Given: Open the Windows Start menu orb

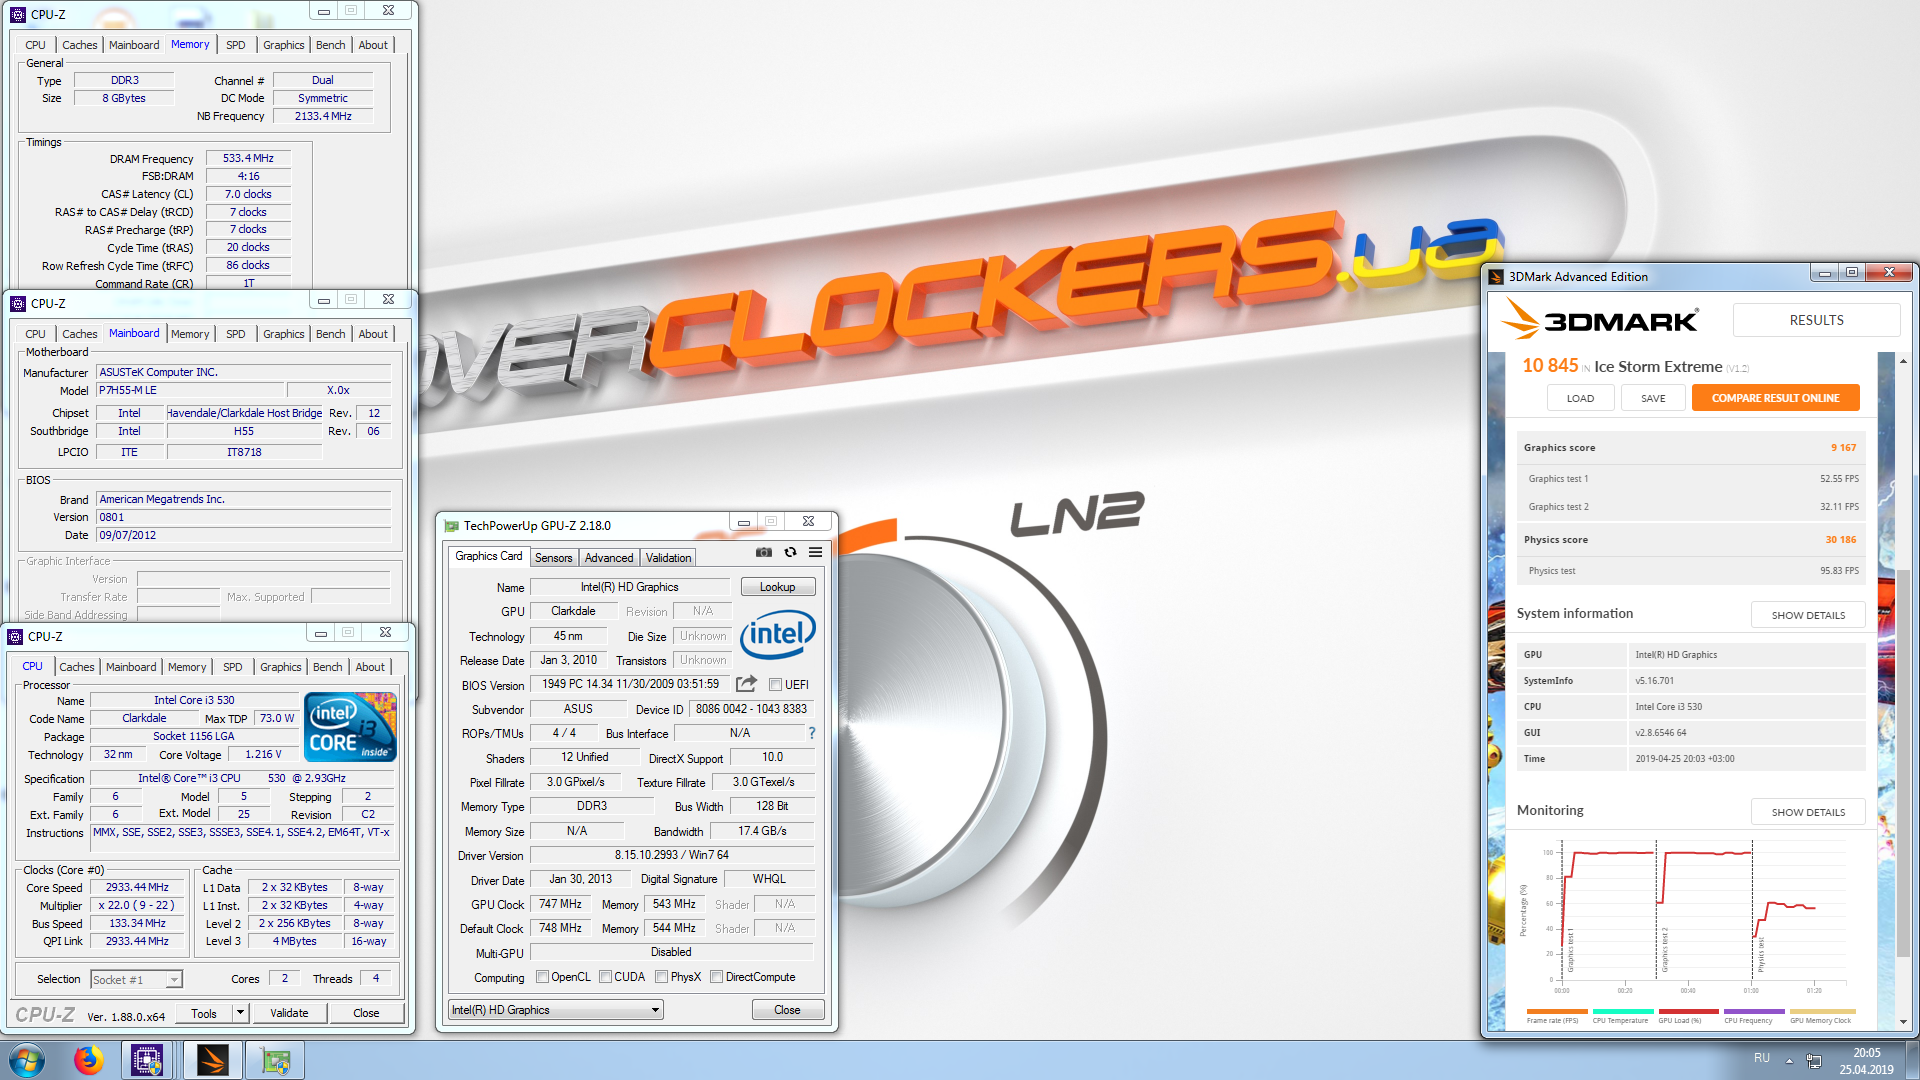Looking at the screenshot, I should coord(27,1060).
